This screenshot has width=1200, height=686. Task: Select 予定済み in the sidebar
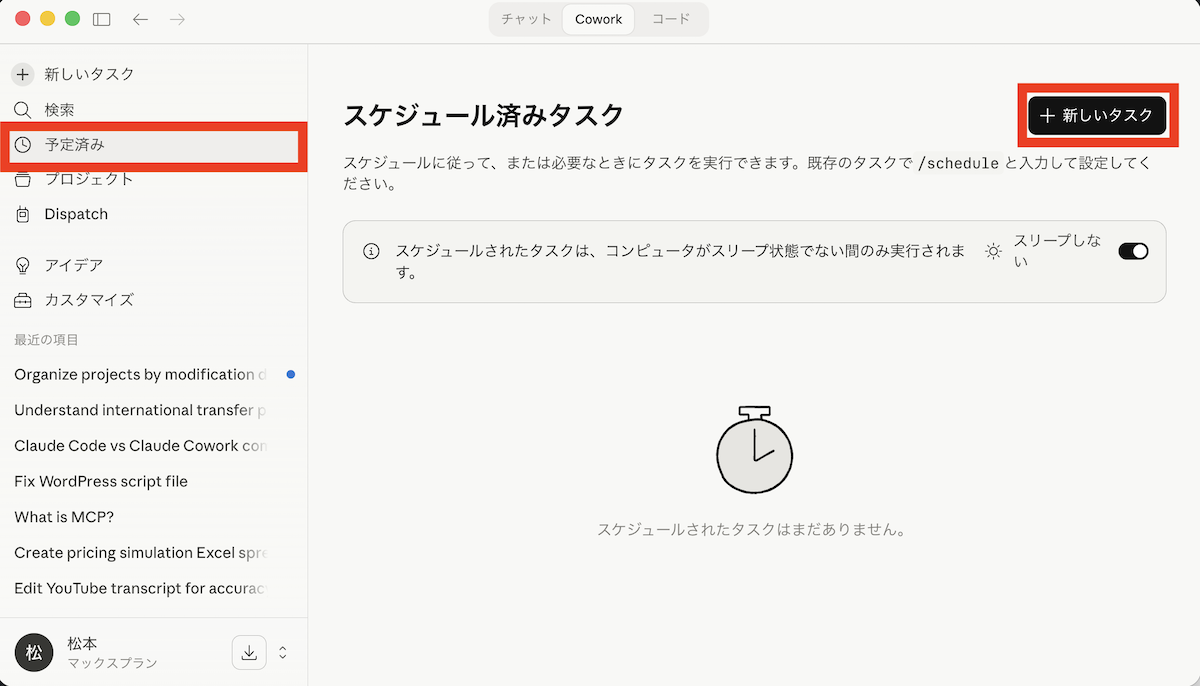[74, 145]
